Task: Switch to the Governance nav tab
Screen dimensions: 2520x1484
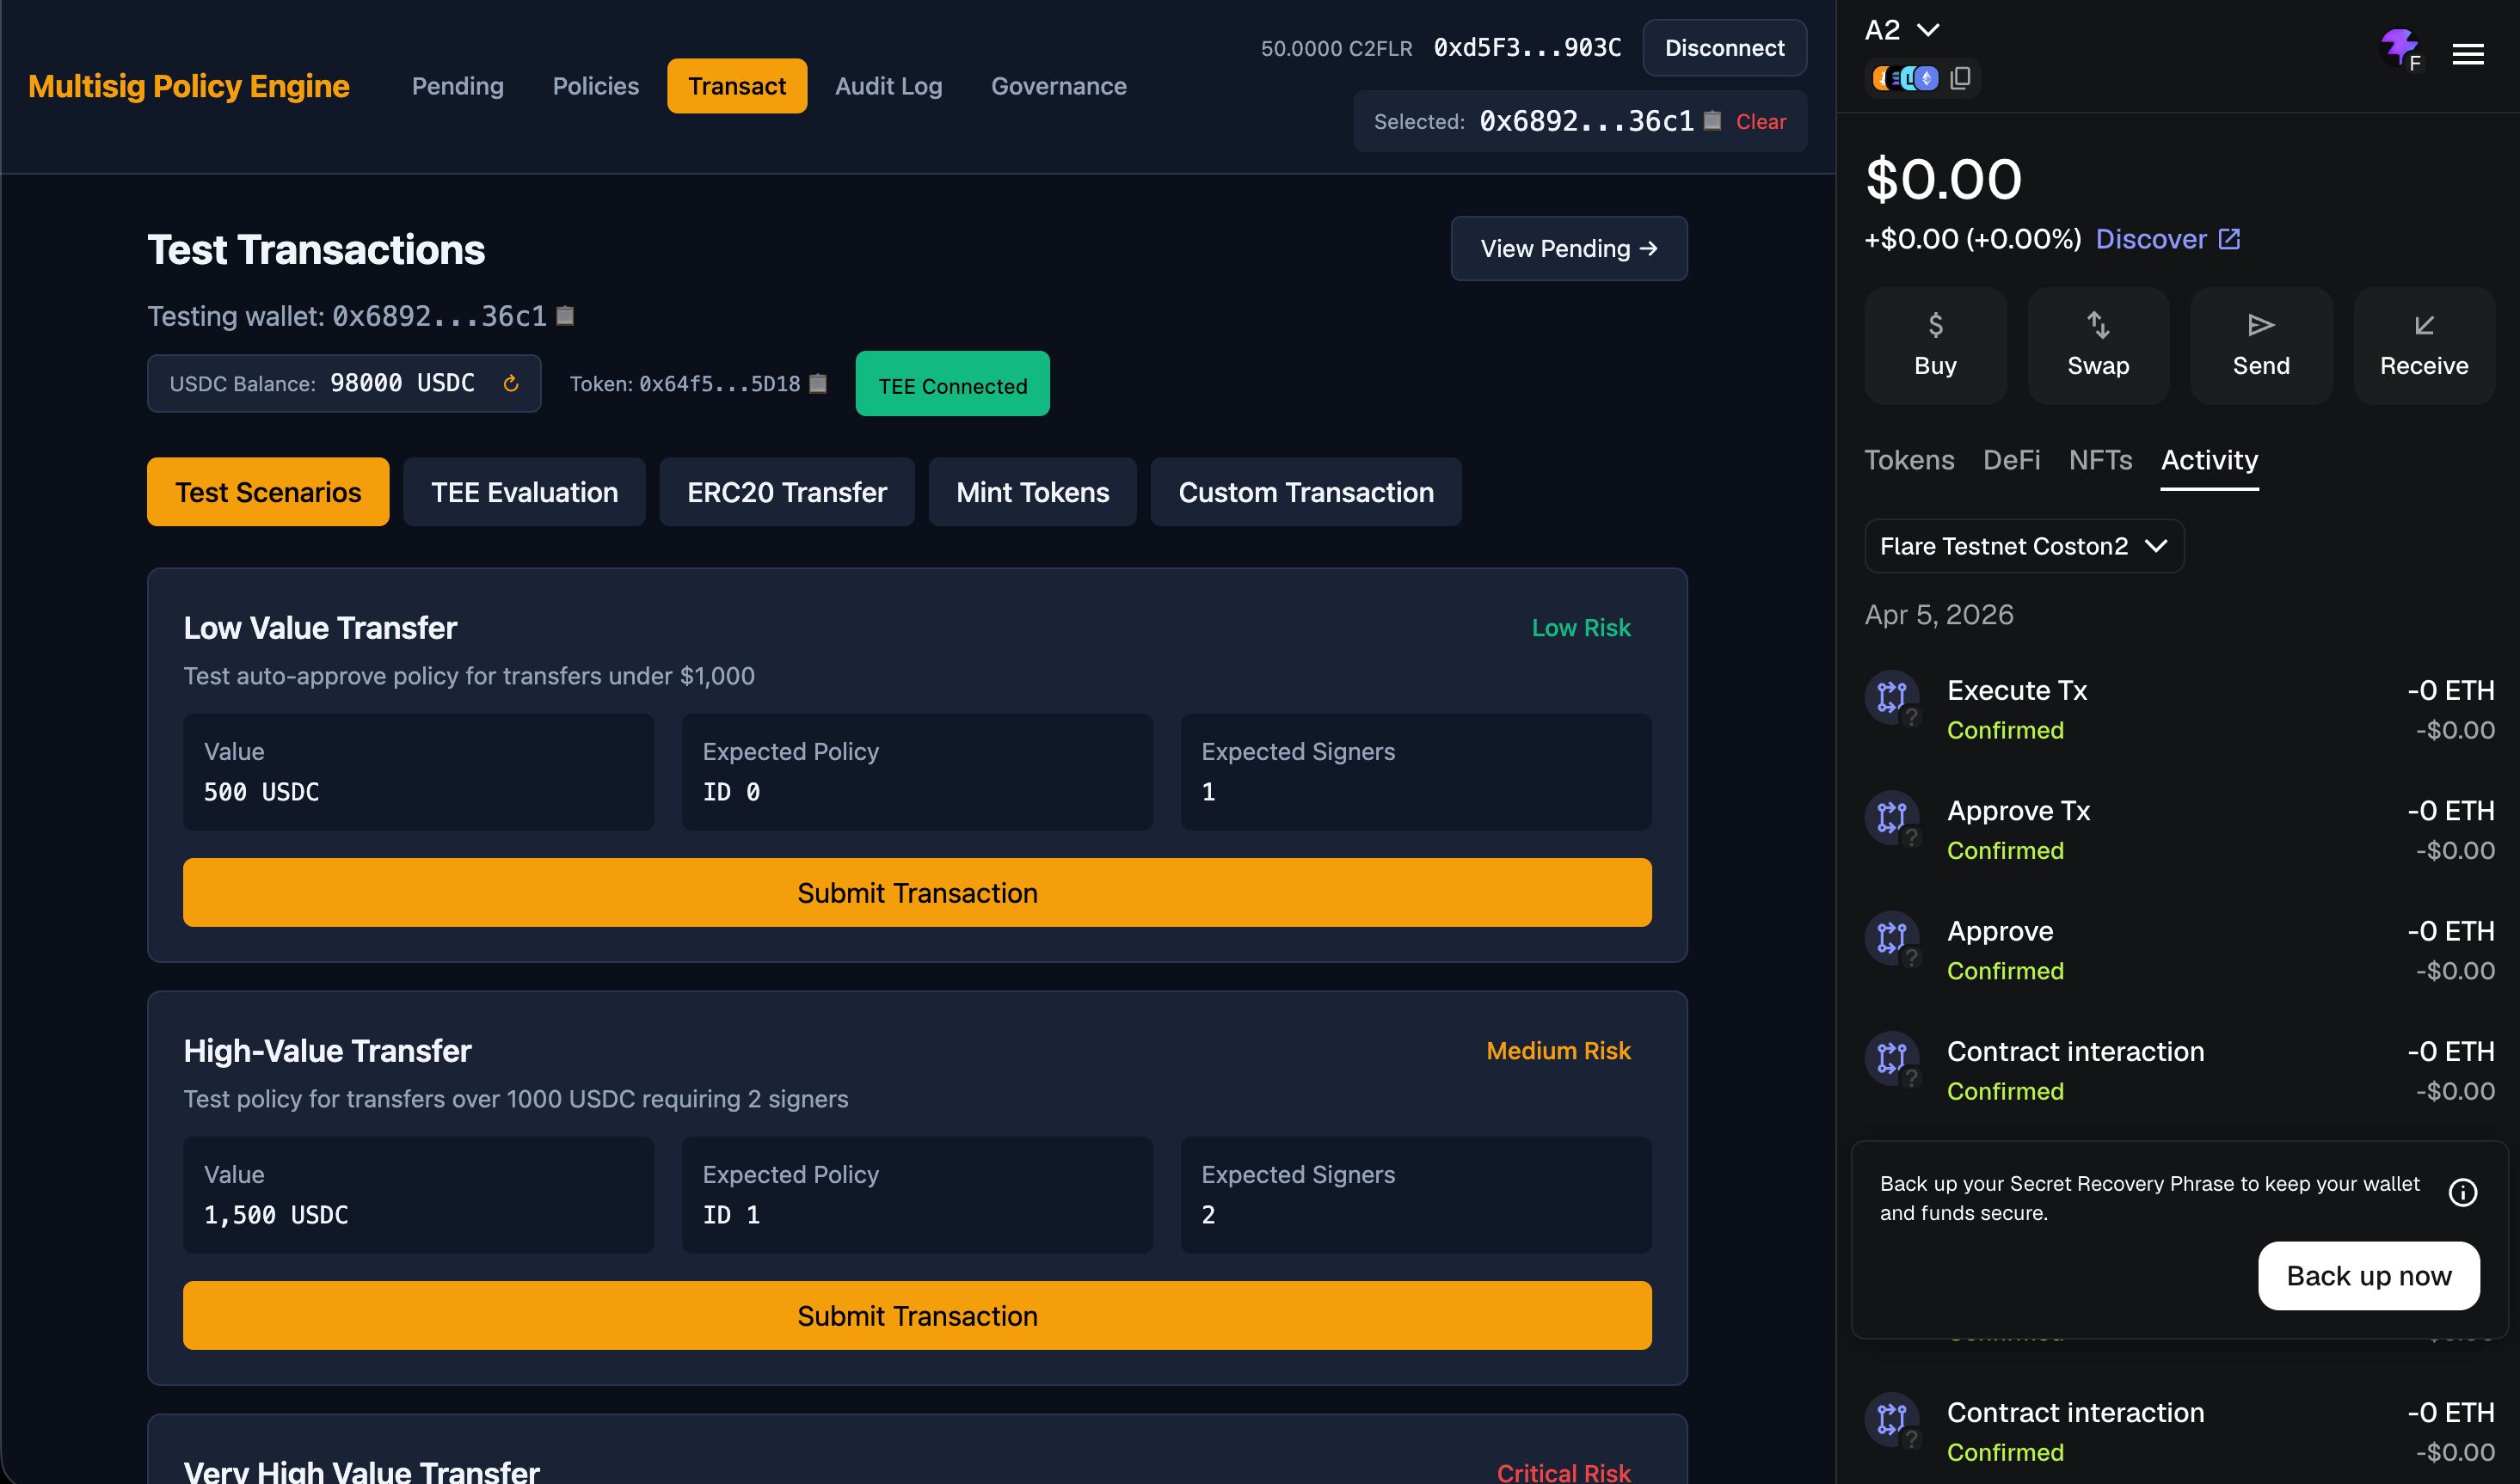Action: [x=1059, y=86]
